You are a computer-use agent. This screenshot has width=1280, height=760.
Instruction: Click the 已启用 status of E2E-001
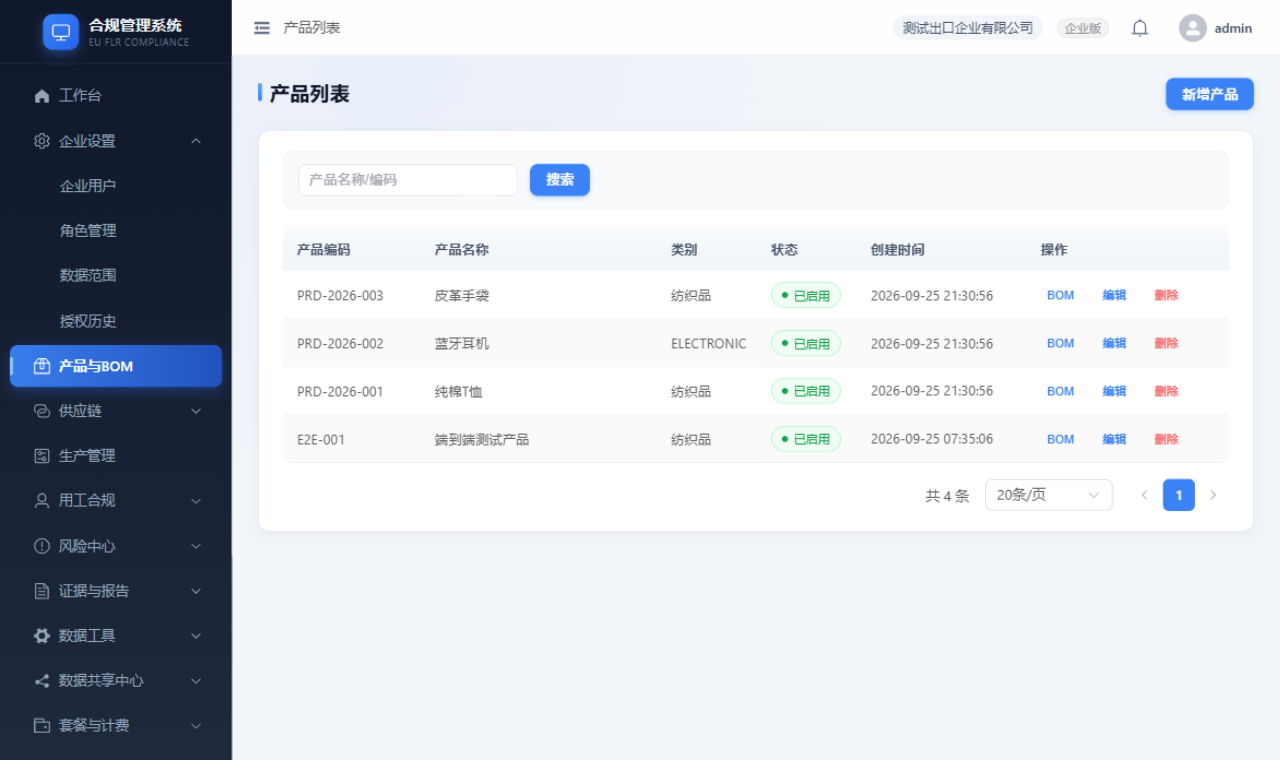point(806,439)
